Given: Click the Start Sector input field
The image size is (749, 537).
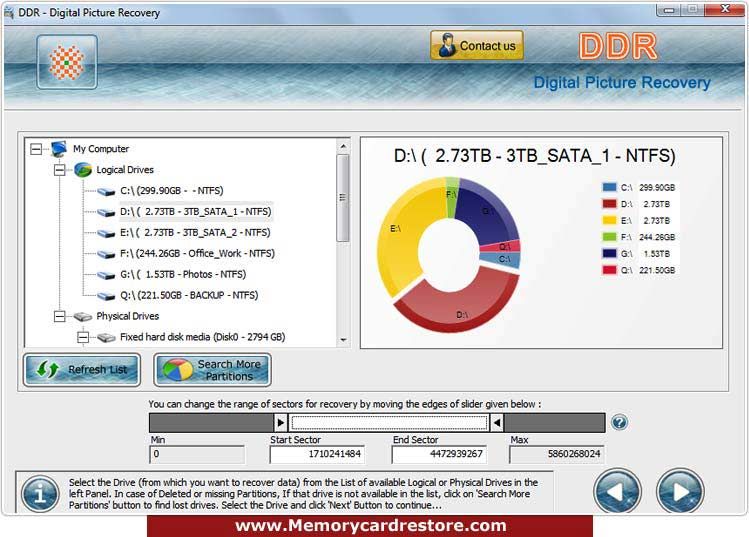Looking at the screenshot, I should click(317, 454).
